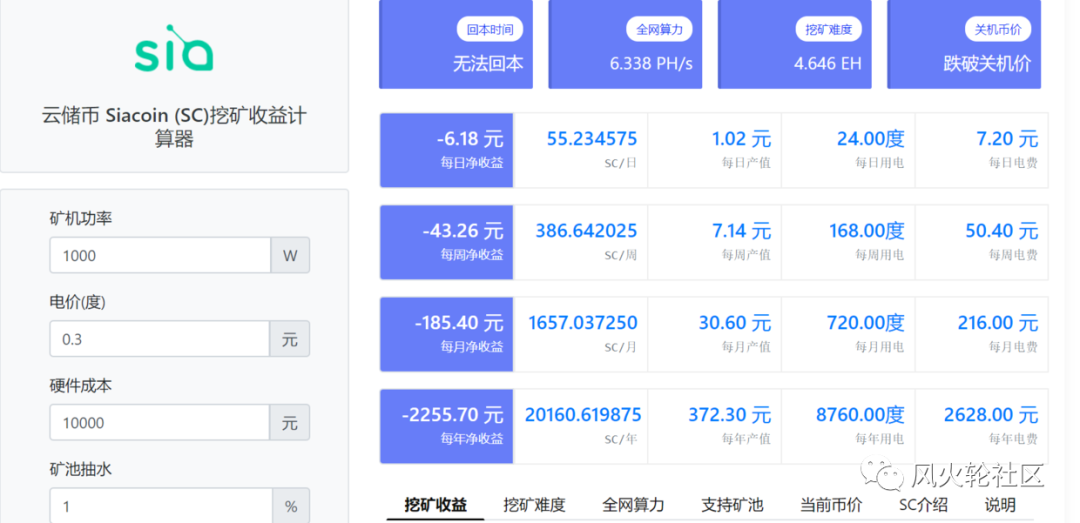Focus the 硬件成本 input showing 10000
Viewport: 1080px width, 523px height.
(x=160, y=422)
